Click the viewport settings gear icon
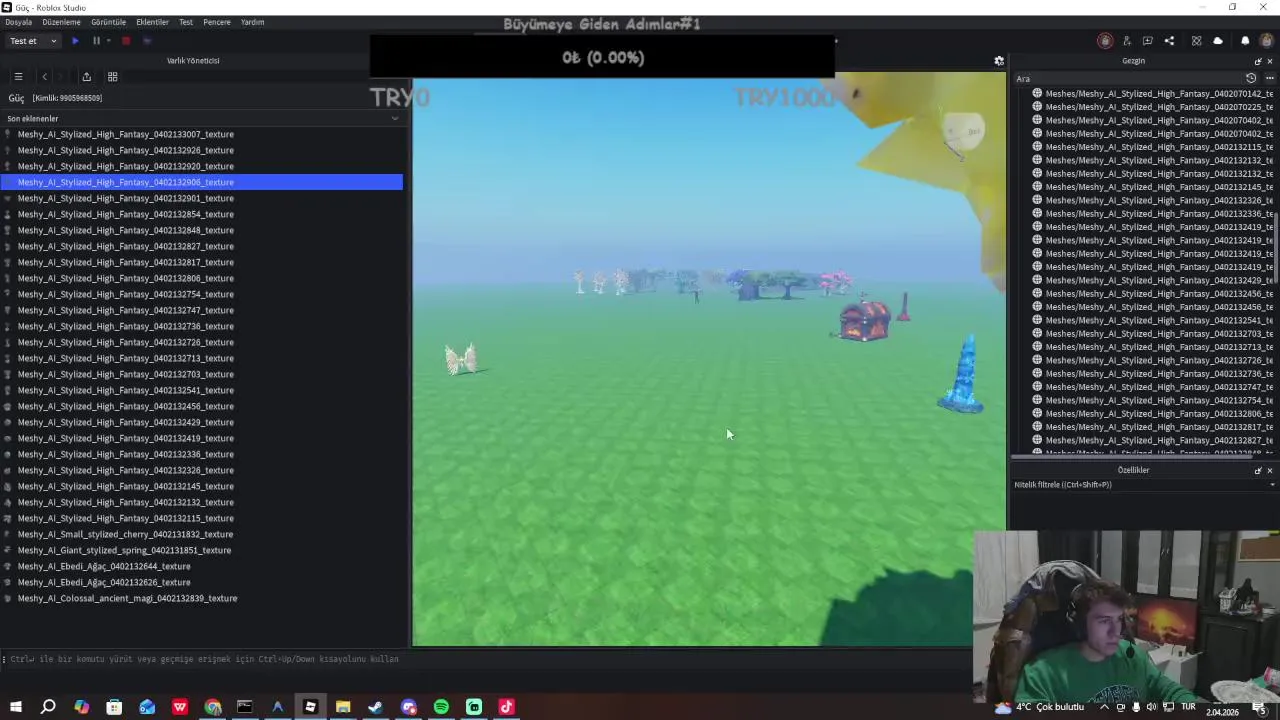1280x720 pixels. (999, 61)
